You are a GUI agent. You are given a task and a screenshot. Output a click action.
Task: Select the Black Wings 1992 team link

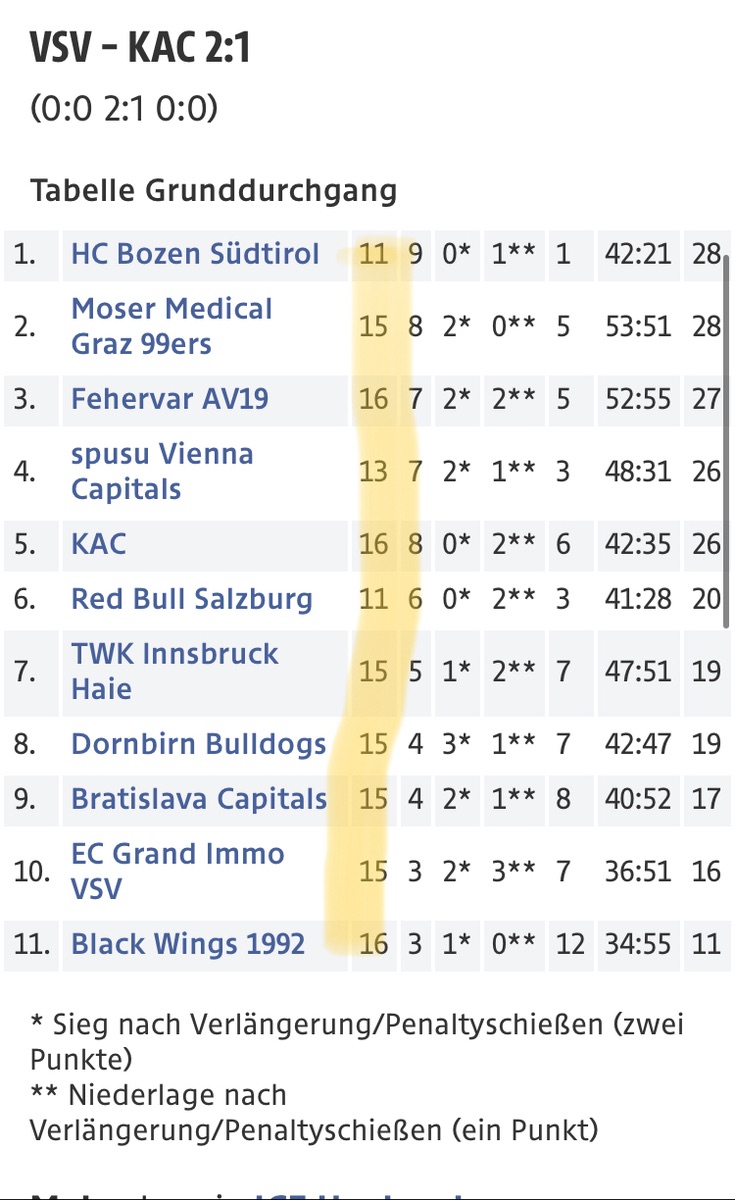188,944
